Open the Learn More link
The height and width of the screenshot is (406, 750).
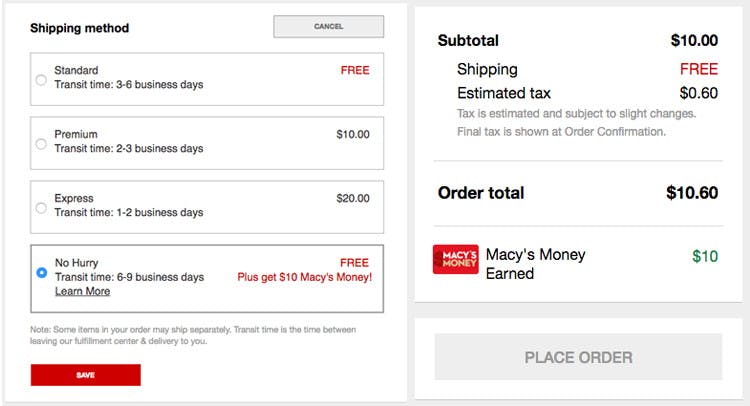(82, 291)
